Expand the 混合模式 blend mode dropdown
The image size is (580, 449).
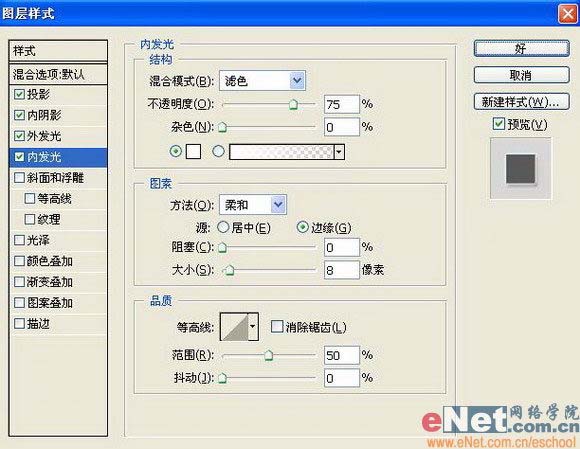[297, 80]
